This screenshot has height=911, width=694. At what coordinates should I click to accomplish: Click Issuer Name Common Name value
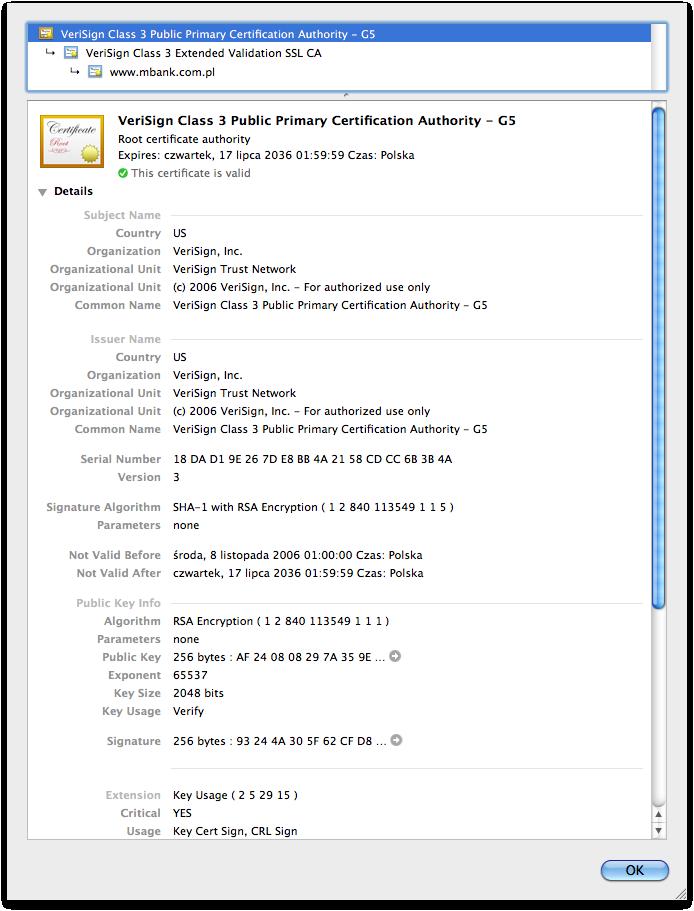[x=330, y=429]
